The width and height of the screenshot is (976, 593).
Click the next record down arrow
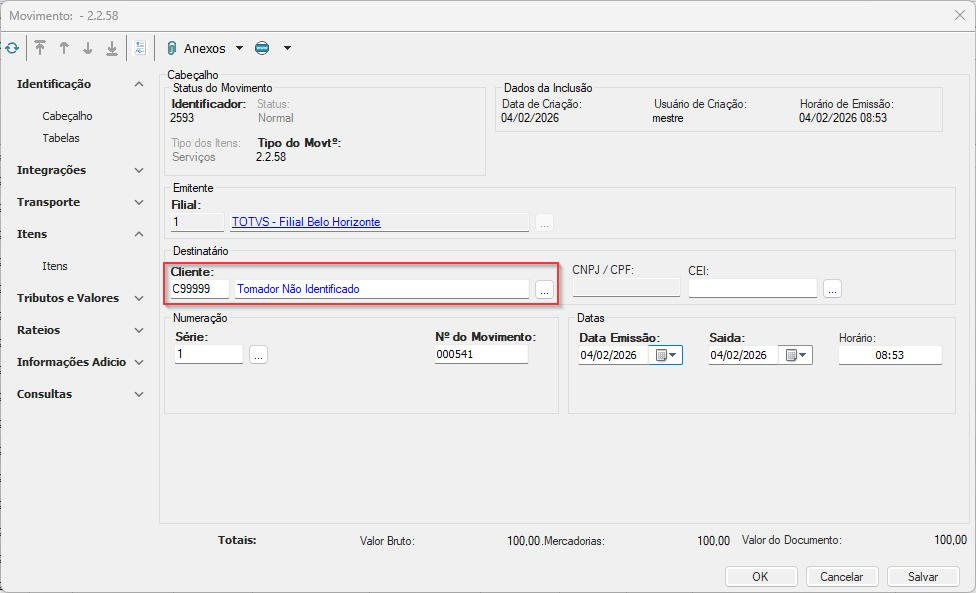88,48
